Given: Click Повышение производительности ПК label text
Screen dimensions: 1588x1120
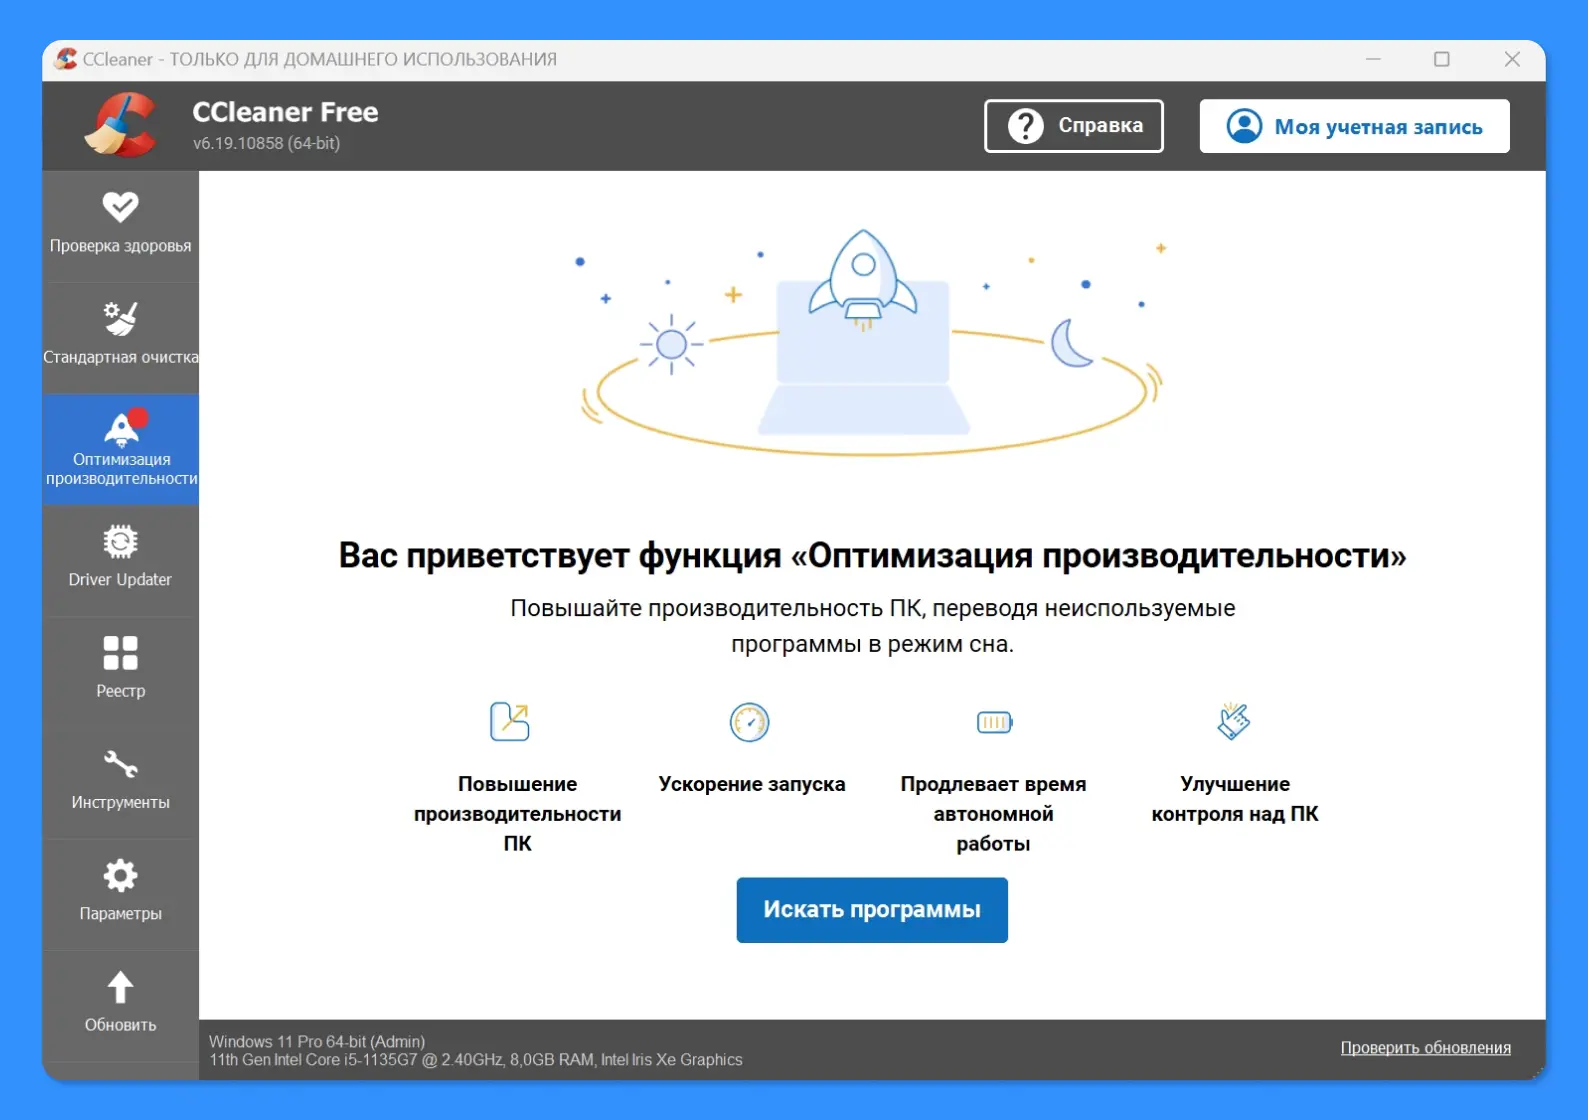Looking at the screenshot, I should coord(518,814).
